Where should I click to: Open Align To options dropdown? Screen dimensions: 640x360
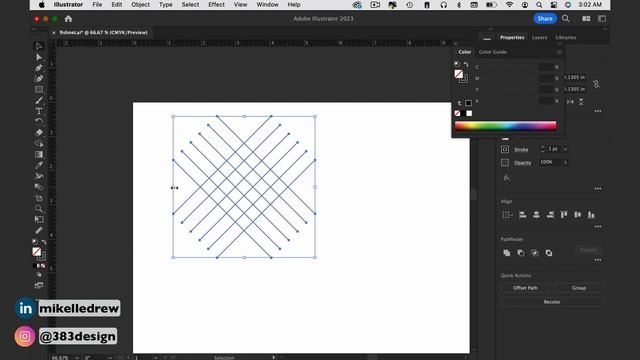507,215
